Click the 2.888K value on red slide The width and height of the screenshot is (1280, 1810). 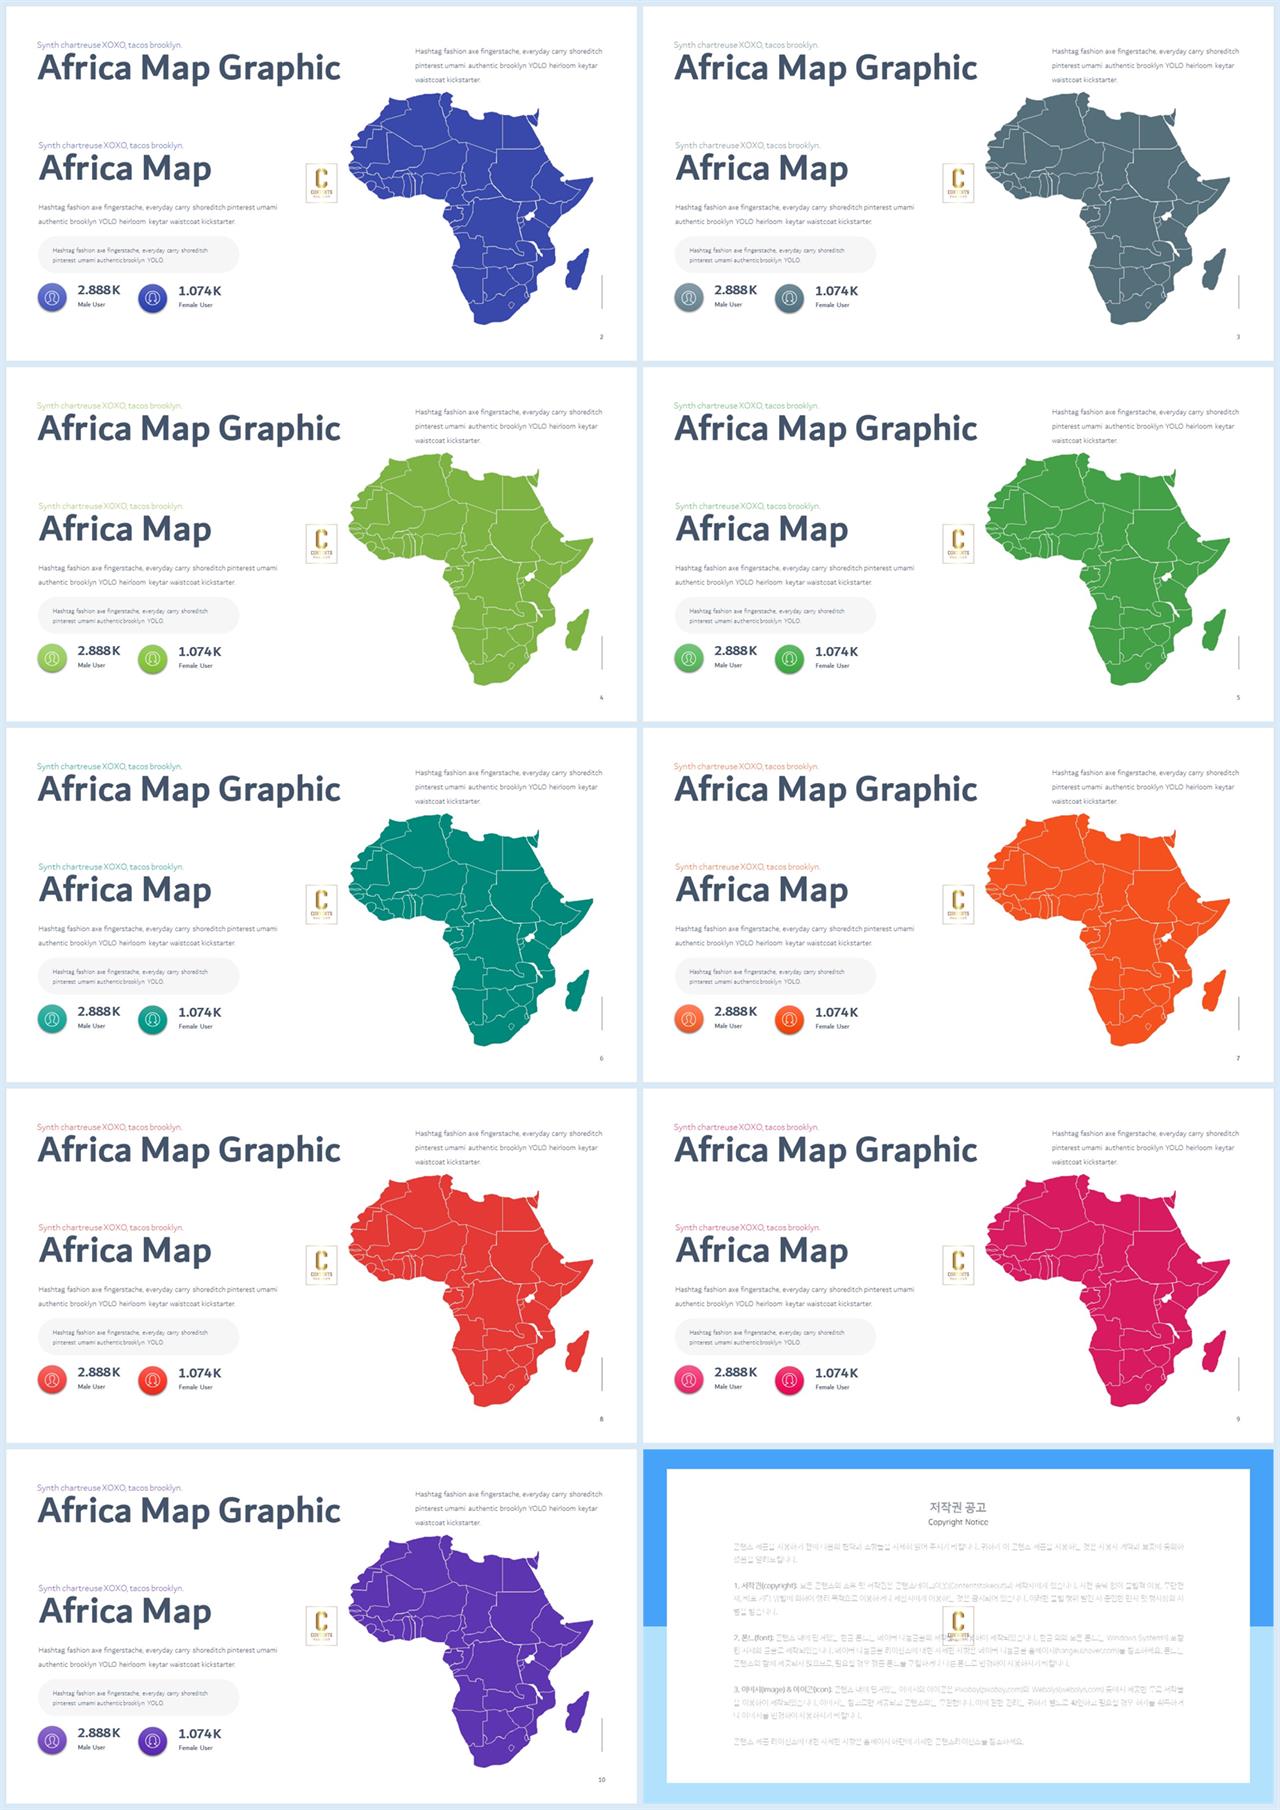tap(99, 1372)
